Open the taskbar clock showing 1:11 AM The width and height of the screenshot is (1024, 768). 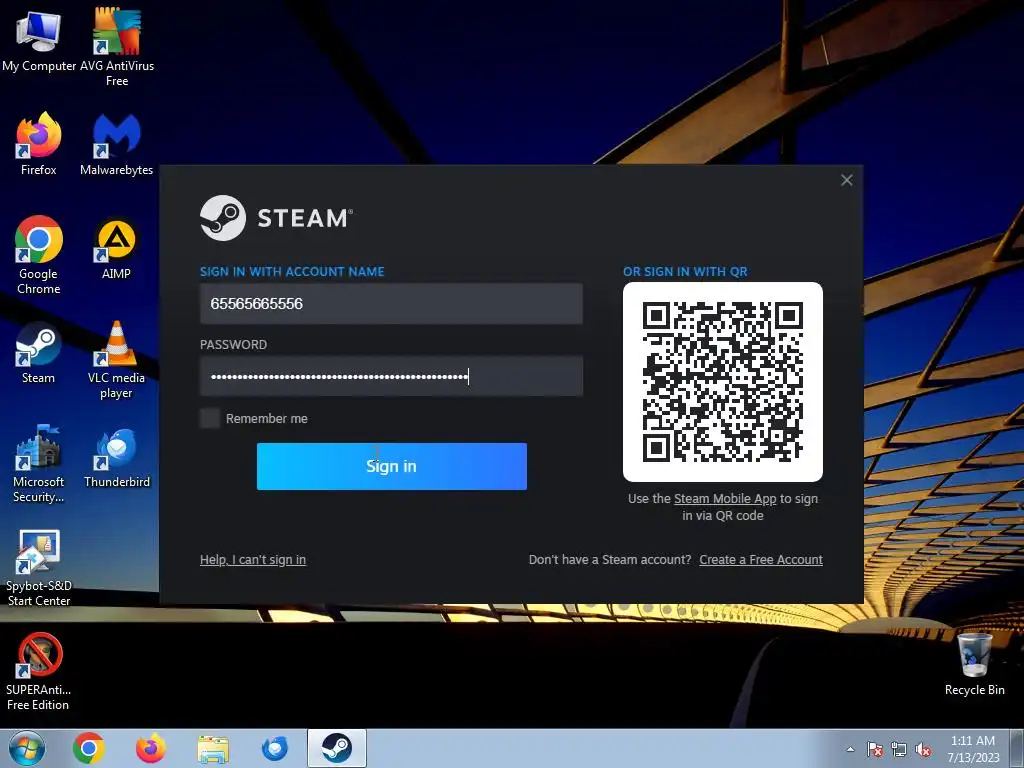pyautogui.click(x=973, y=749)
